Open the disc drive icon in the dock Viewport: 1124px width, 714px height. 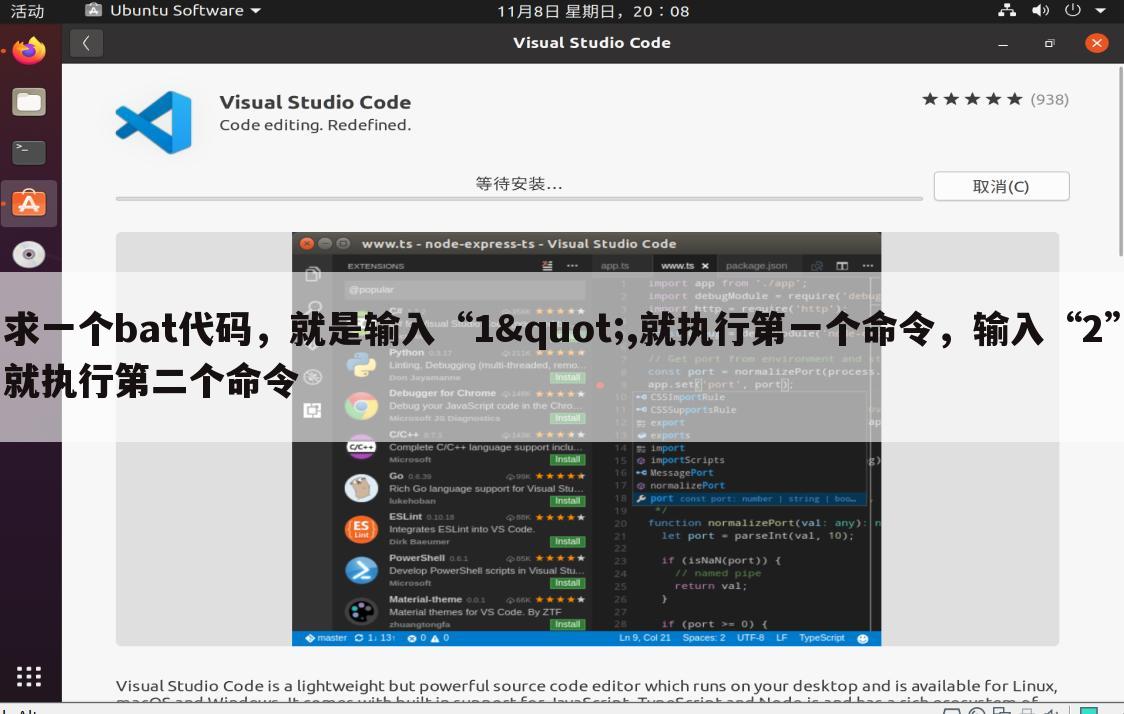pos(29,254)
